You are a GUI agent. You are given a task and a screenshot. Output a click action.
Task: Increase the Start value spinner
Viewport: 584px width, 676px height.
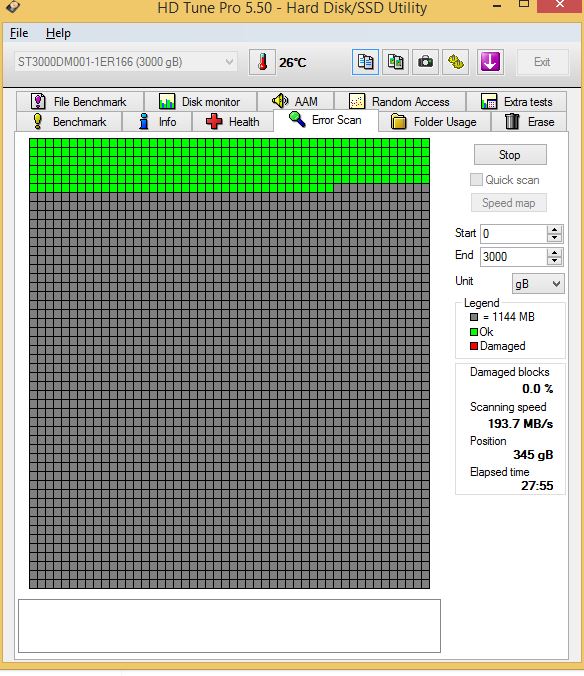tap(554, 230)
